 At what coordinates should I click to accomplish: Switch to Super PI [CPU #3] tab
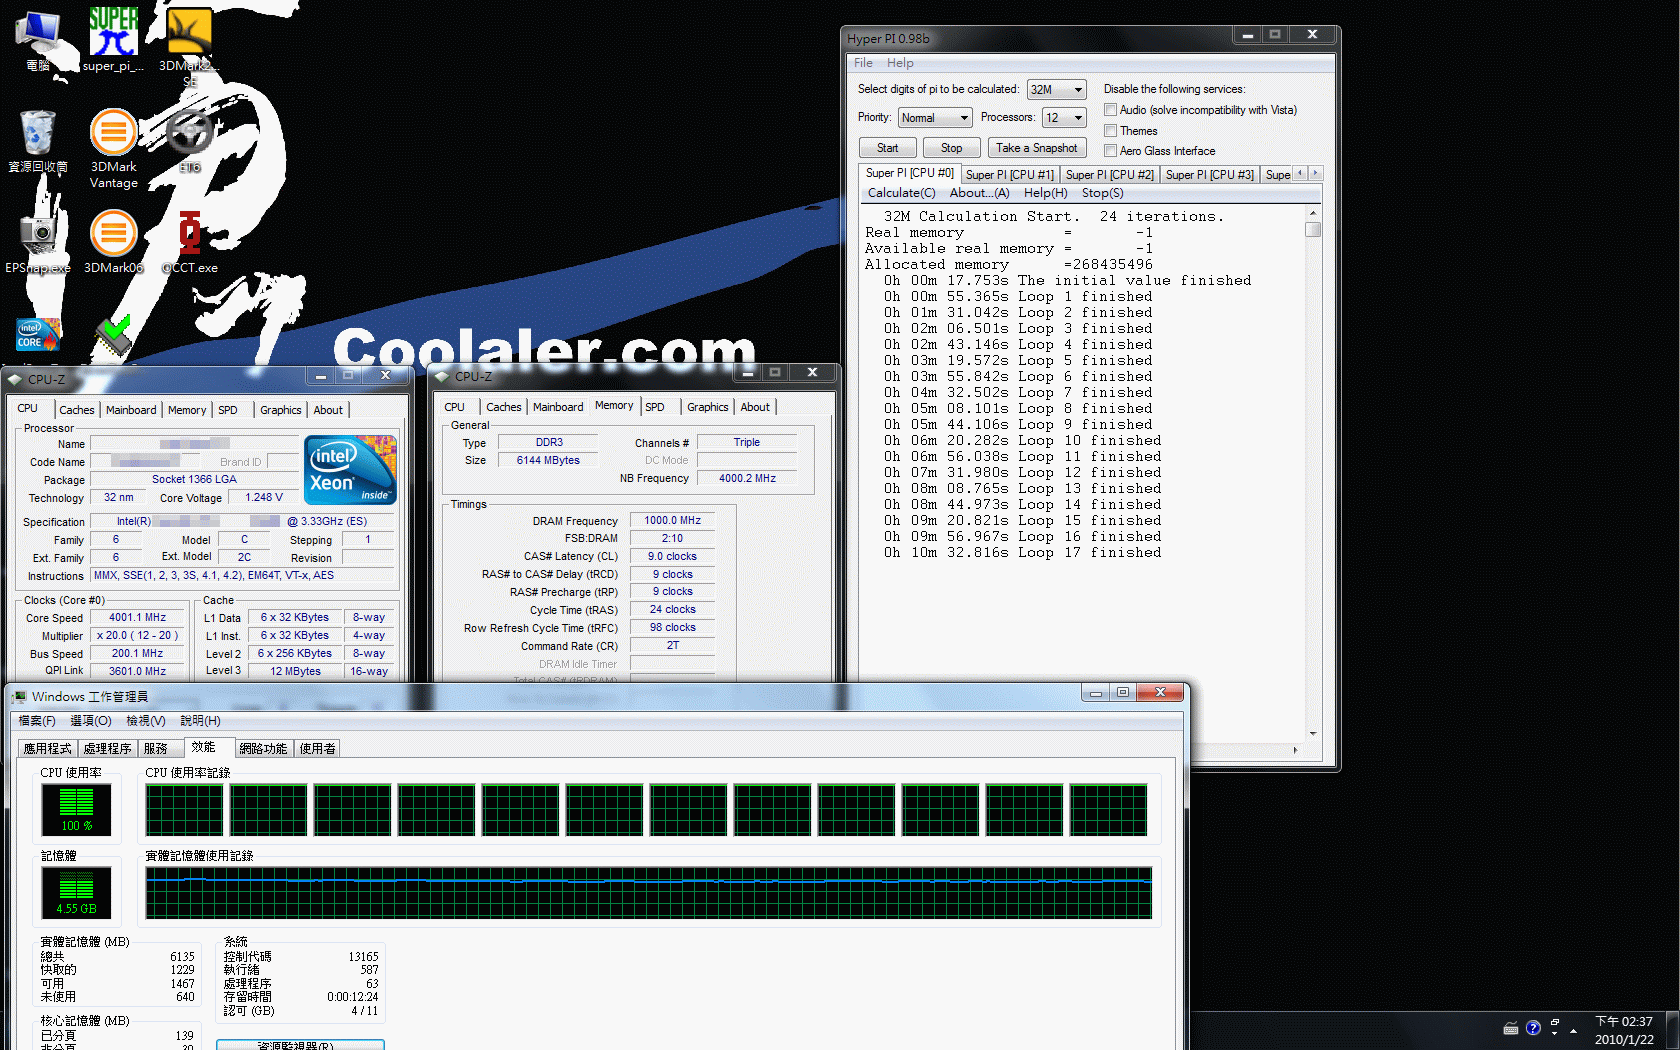[1210, 175]
